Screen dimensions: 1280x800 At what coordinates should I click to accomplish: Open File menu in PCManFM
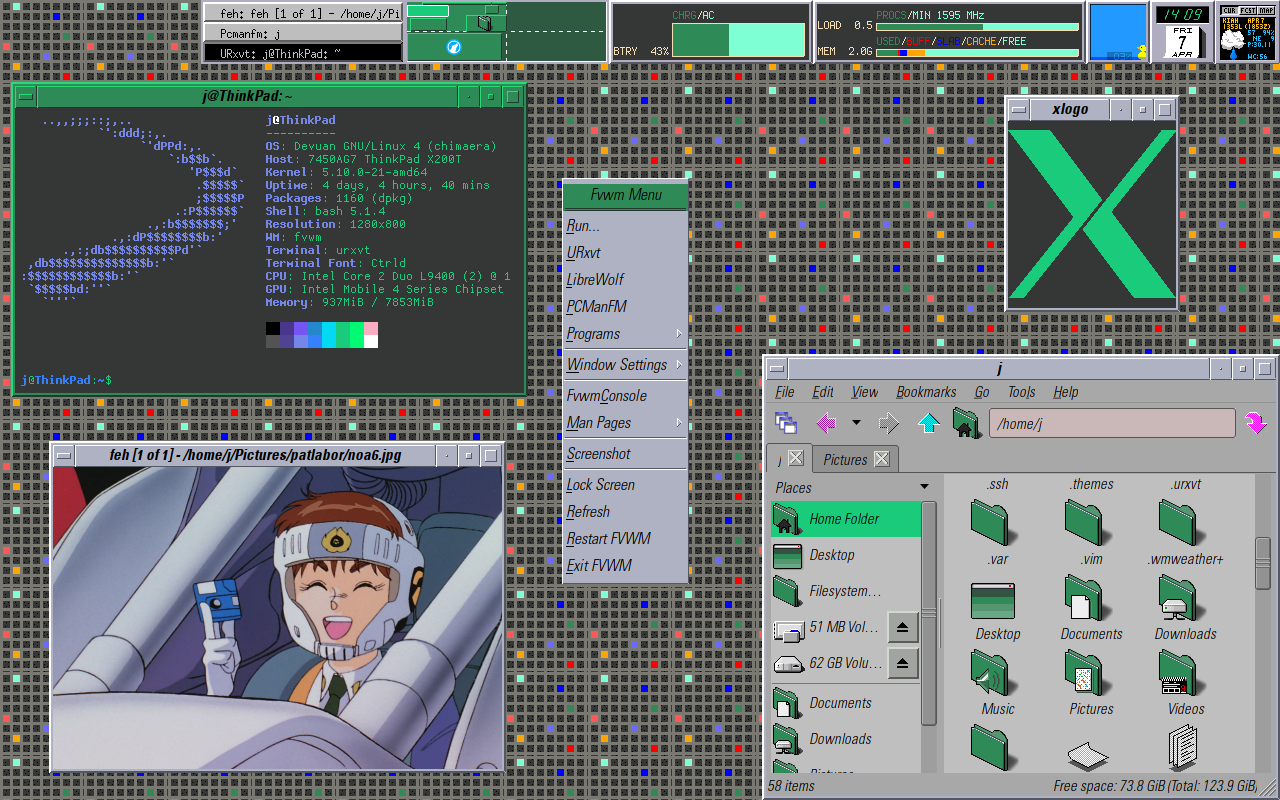785,392
